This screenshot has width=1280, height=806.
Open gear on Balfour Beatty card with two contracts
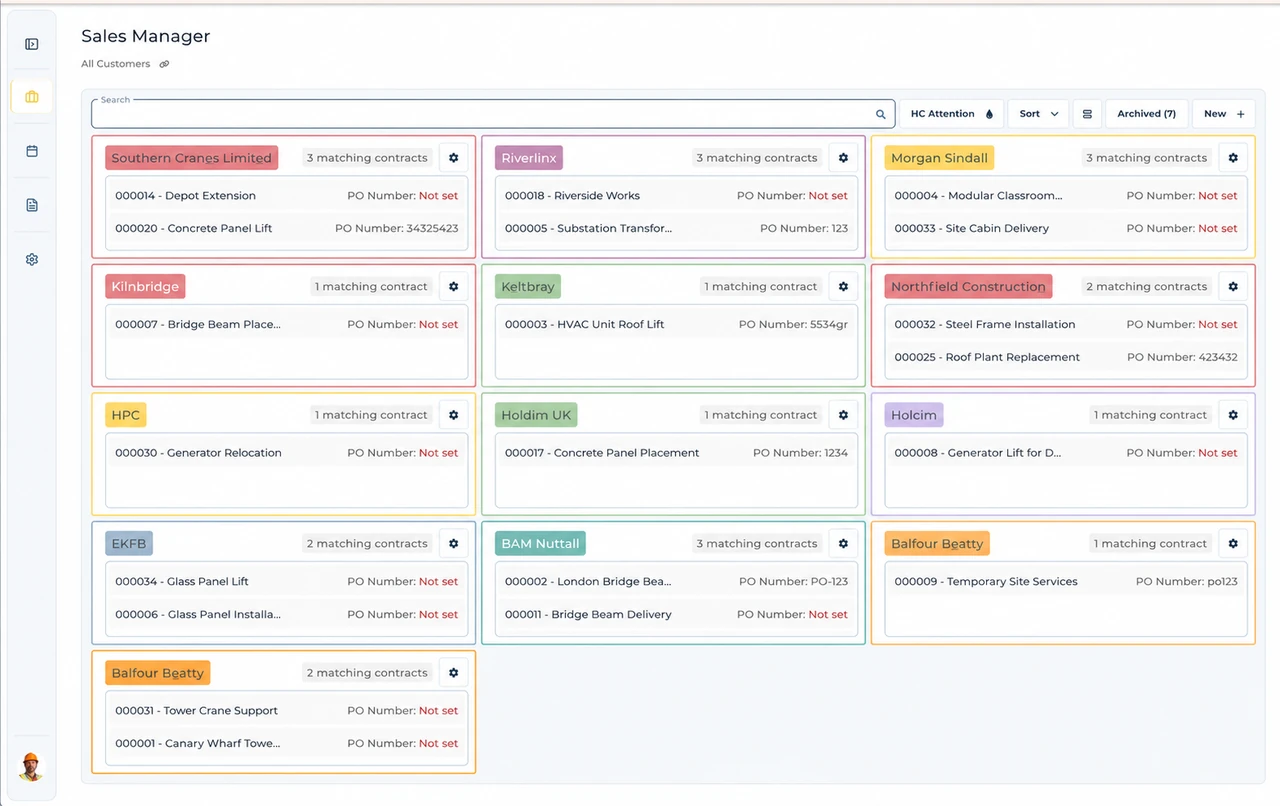(x=454, y=673)
